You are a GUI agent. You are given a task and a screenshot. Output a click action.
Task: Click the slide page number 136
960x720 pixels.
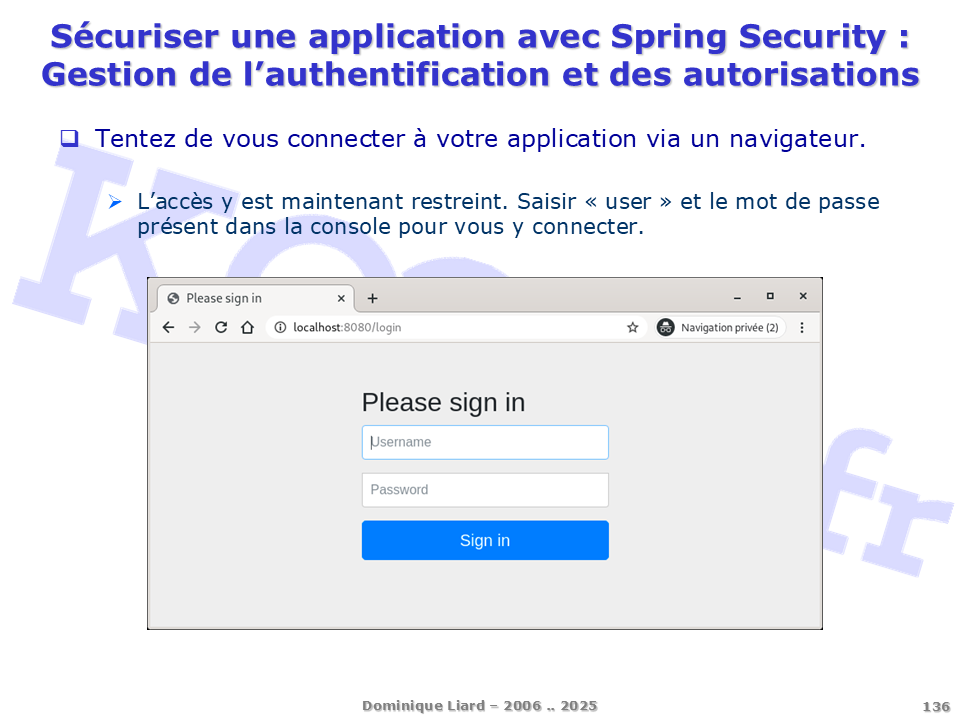[936, 707]
